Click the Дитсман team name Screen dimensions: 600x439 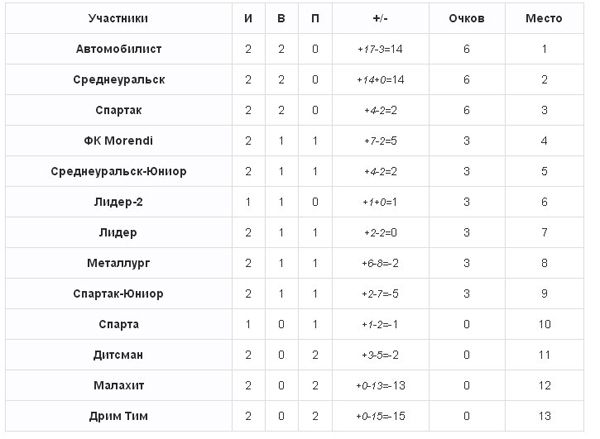click(x=119, y=355)
